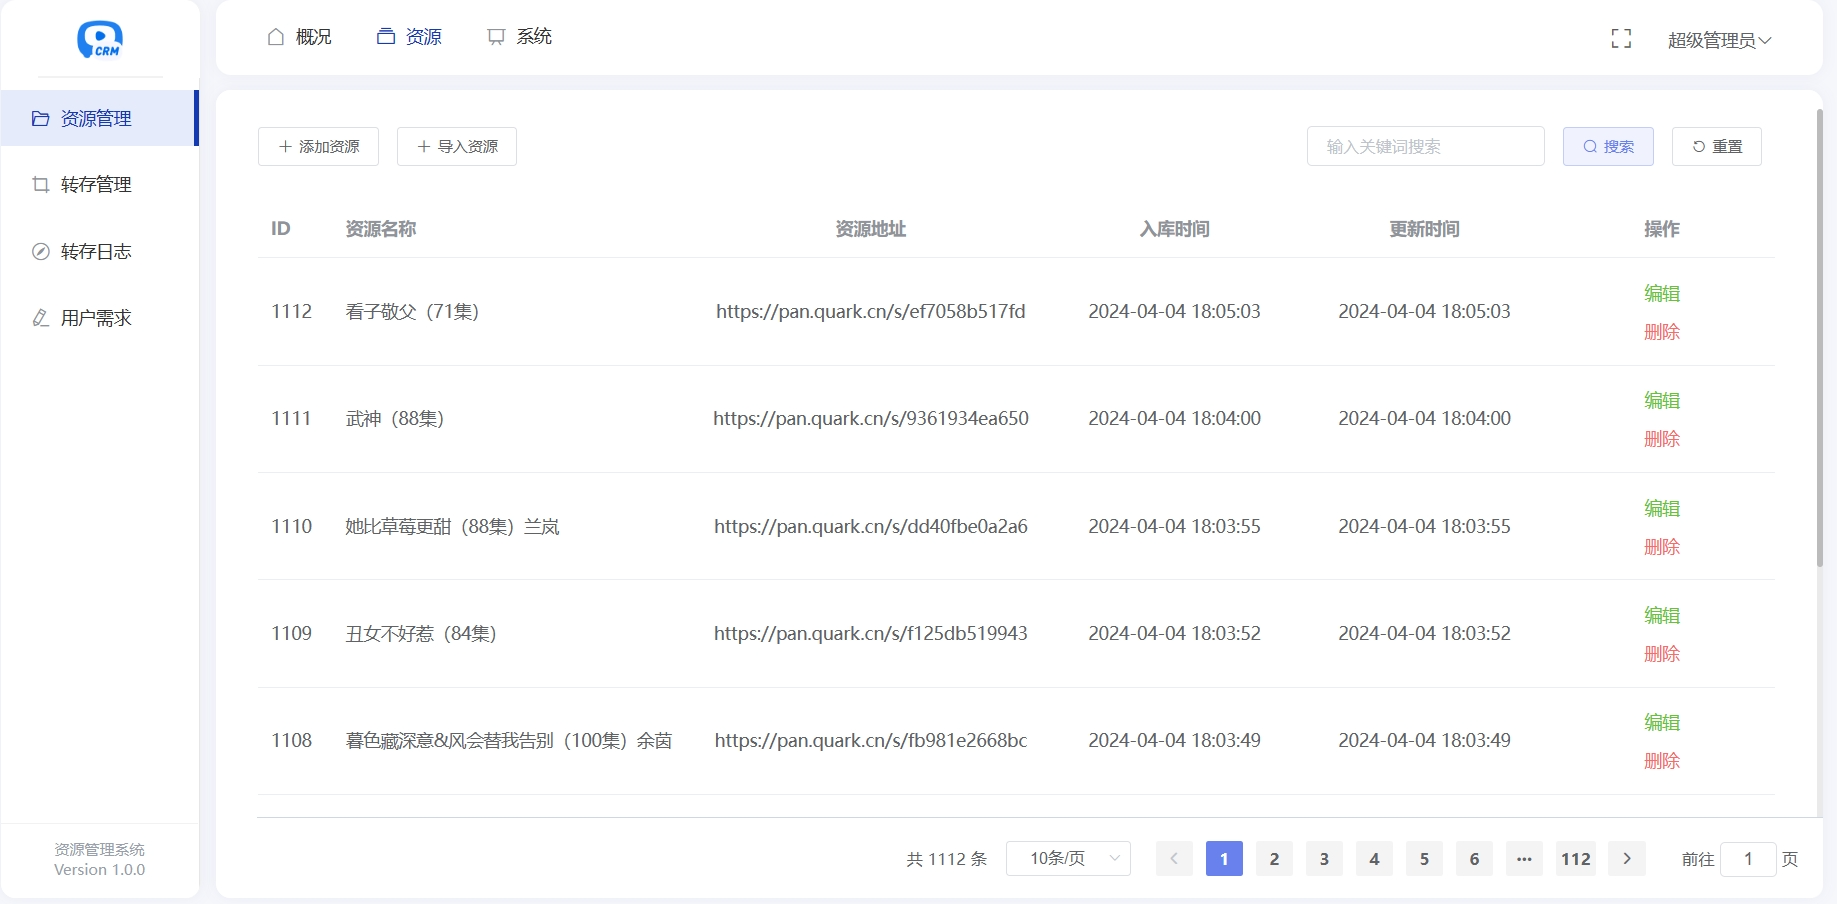Click URL https://pan.quark.cn/s/ef7058b517fd
This screenshot has width=1837, height=904.
click(871, 311)
